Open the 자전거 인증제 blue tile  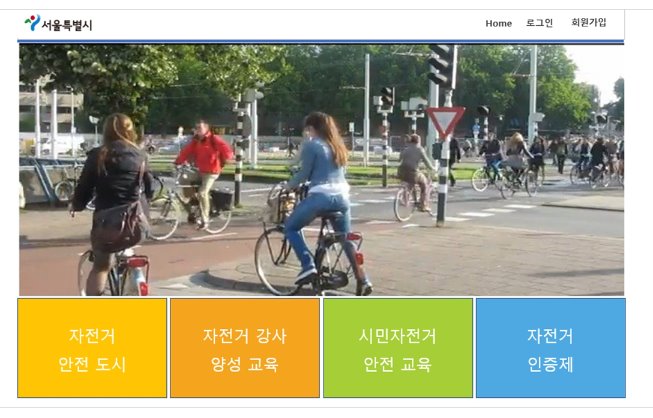[x=551, y=348]
